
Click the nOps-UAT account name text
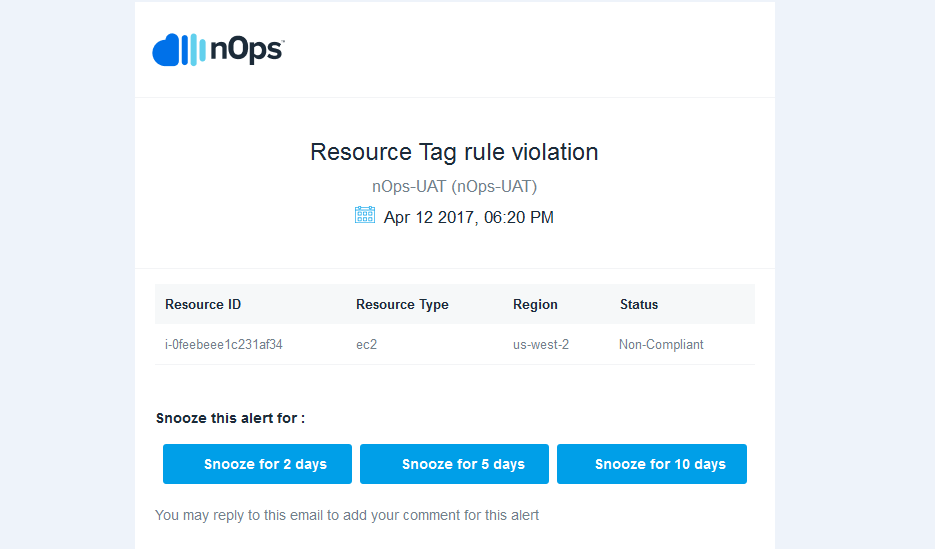(x=454, y=187)
